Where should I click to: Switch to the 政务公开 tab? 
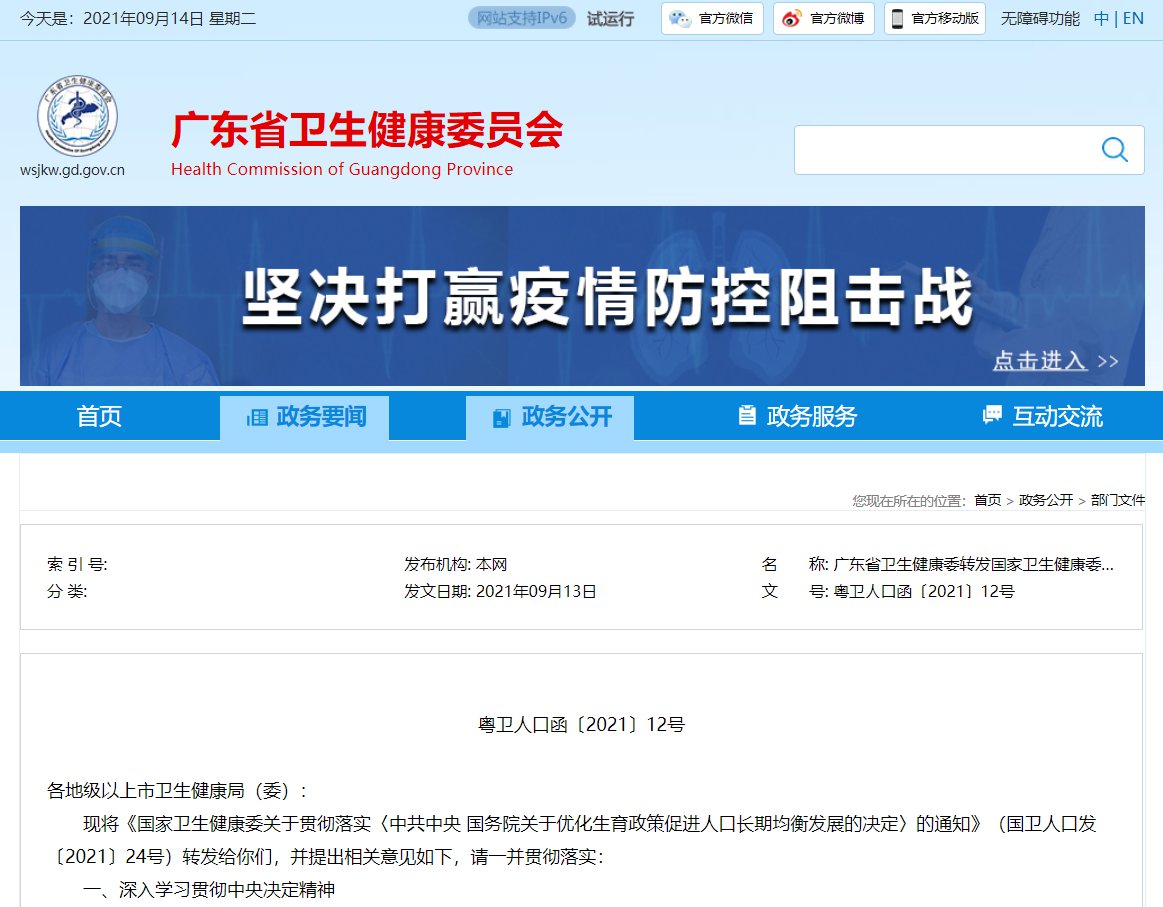tap(550, 417)
